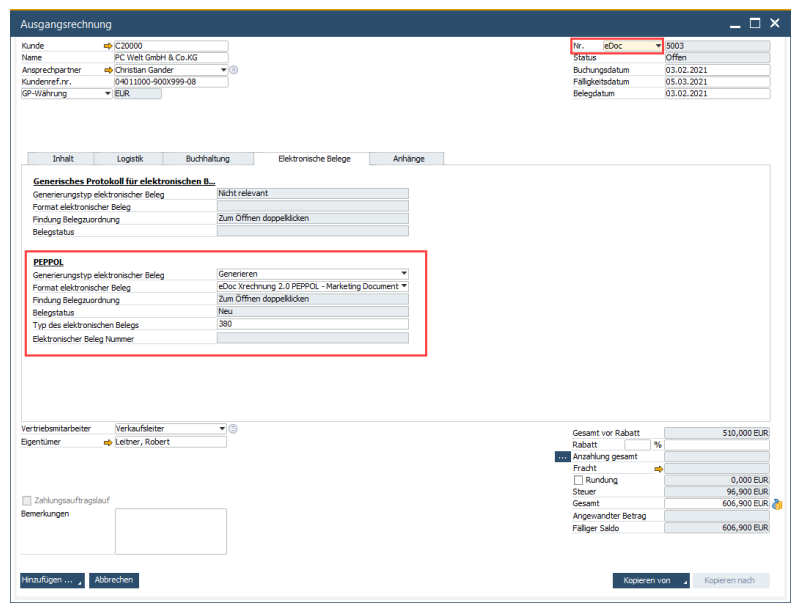
Task: Open the Ansprechpartner dropdown
Action: 223,70
